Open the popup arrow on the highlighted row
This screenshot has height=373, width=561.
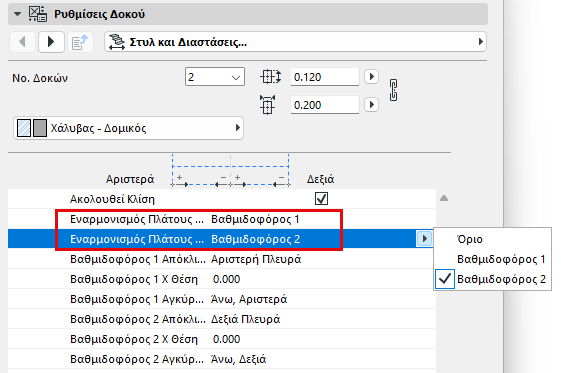424,239
